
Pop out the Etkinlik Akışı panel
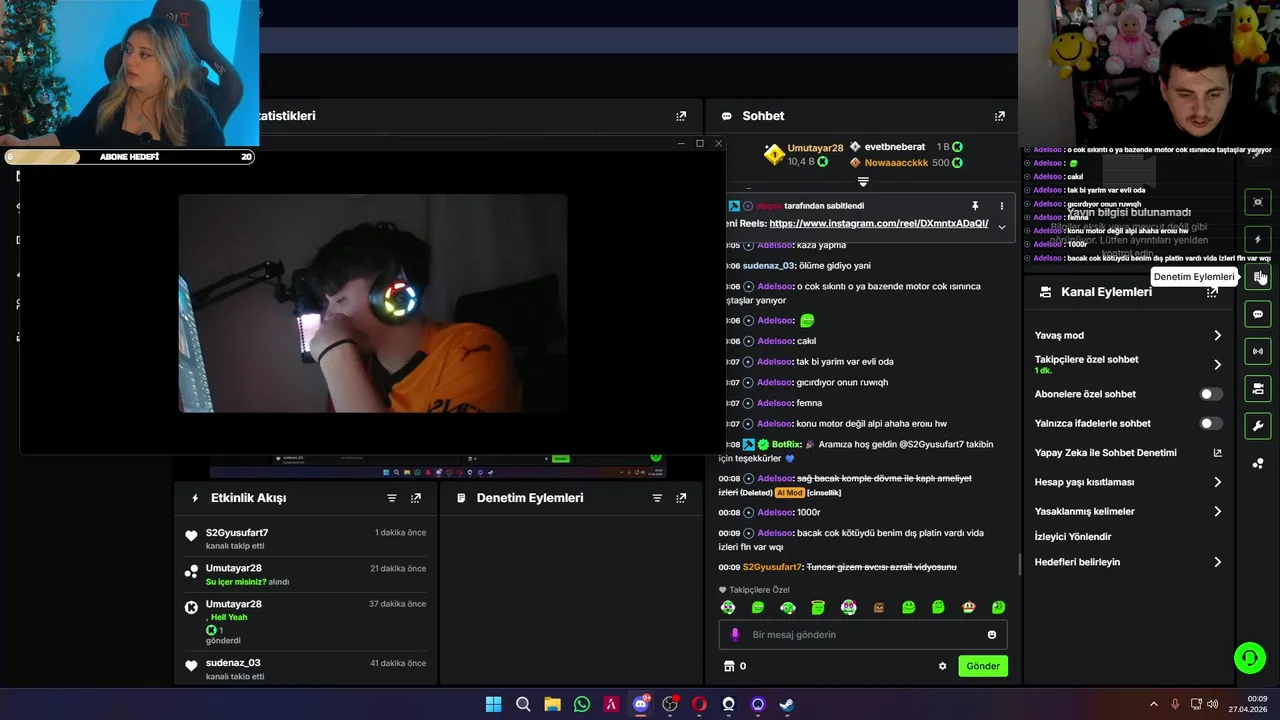pos(416,498)
